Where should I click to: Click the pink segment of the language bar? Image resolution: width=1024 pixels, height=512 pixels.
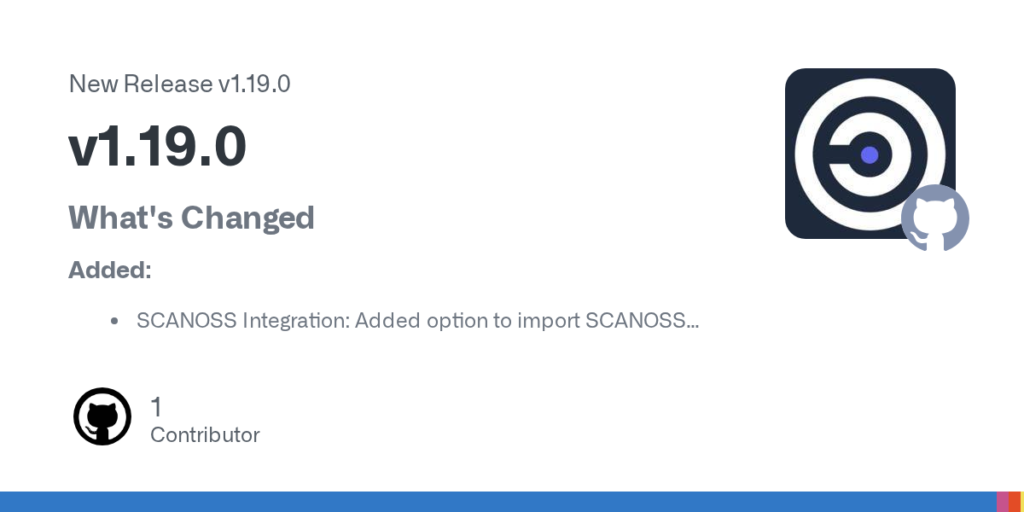1002,502
